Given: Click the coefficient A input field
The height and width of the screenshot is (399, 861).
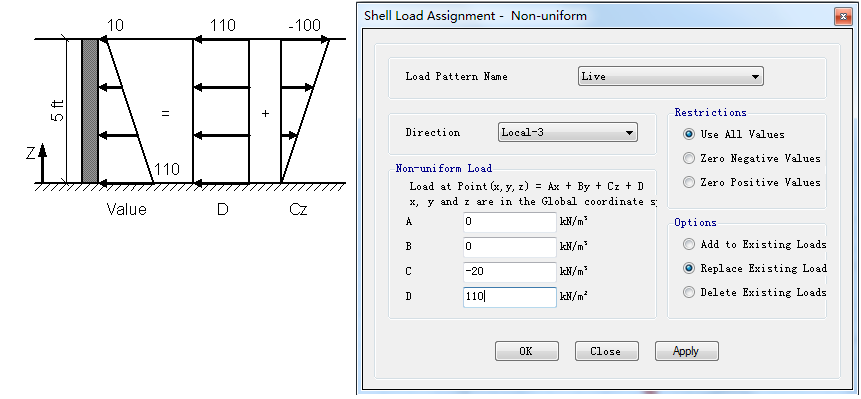Looking at the screenshot, I should pos(510,222).
